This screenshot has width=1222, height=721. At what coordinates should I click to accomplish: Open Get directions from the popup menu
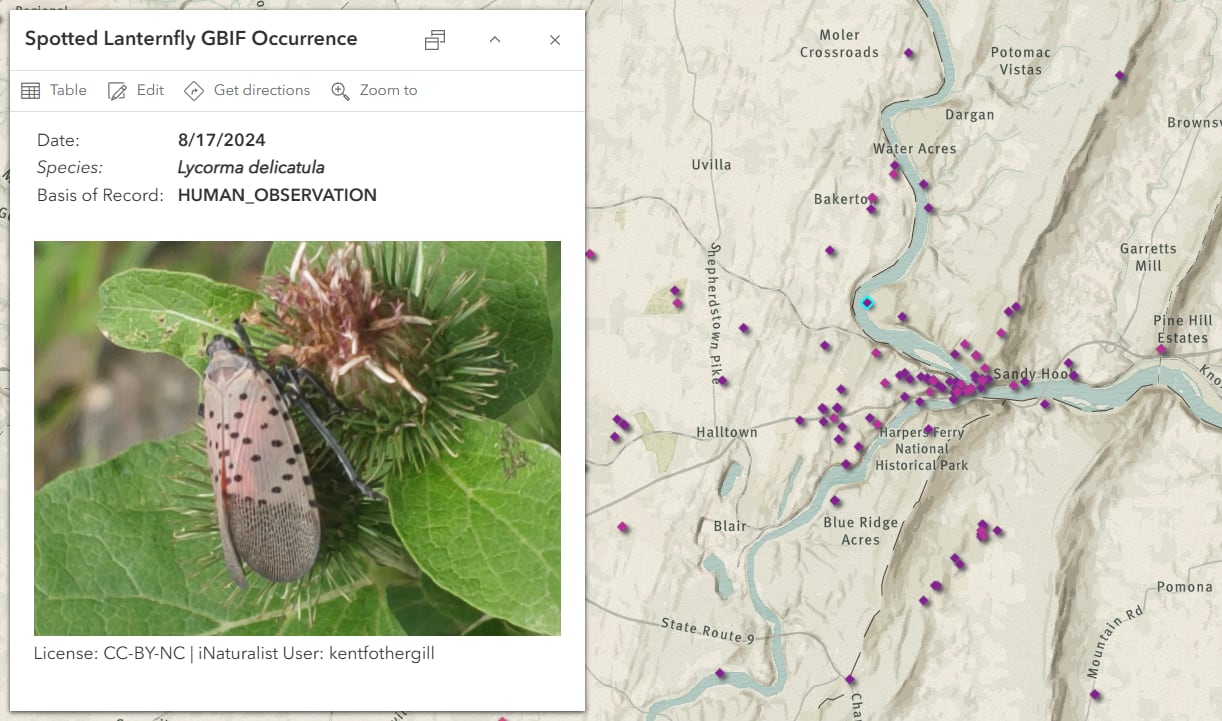coord(246,90)
